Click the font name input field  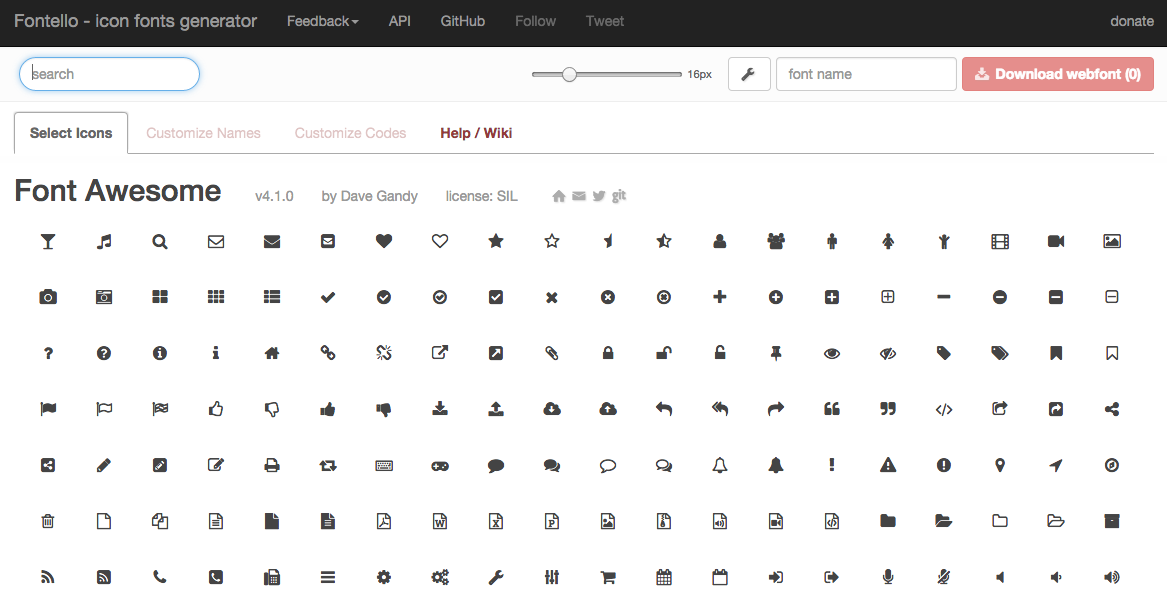[x=866, y=73]
